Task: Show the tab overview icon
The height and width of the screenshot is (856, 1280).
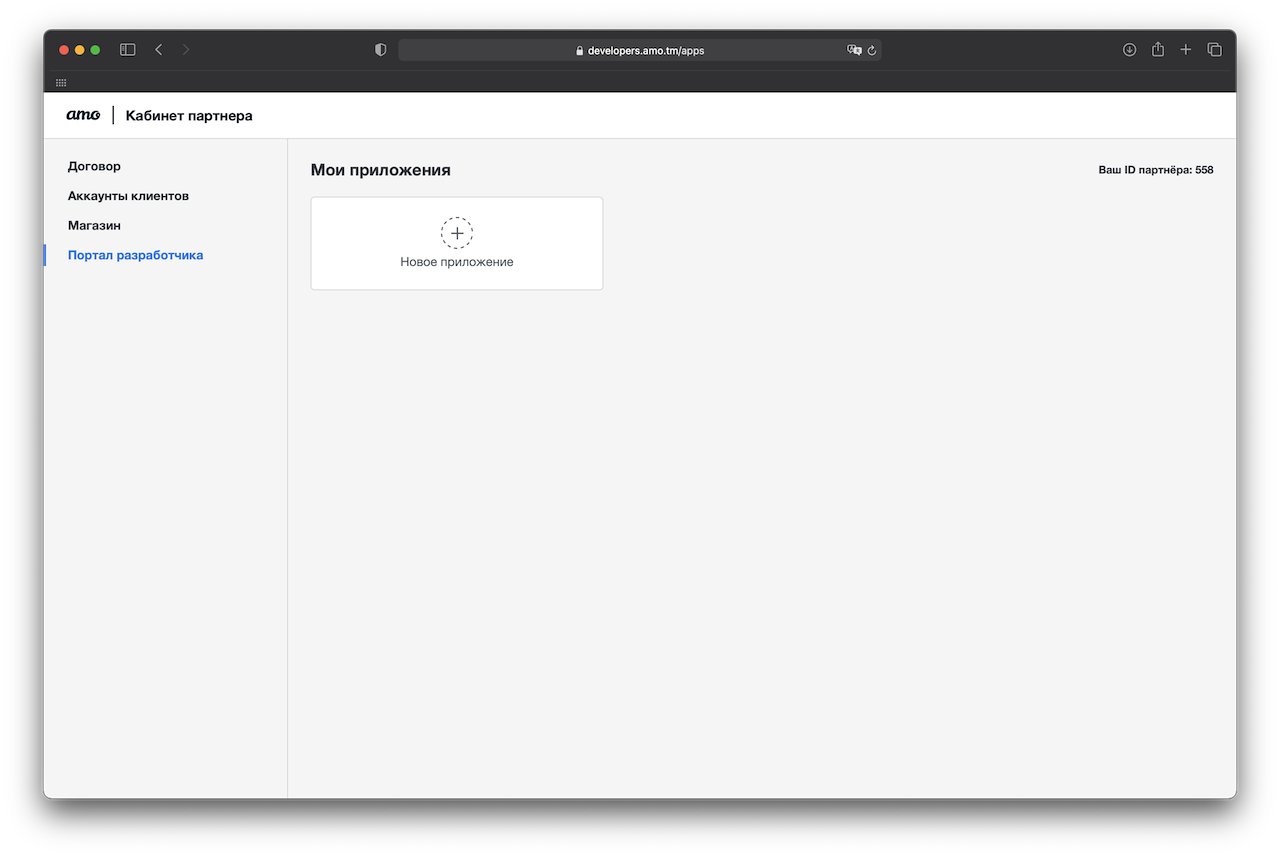Action: coord(1214,50)
